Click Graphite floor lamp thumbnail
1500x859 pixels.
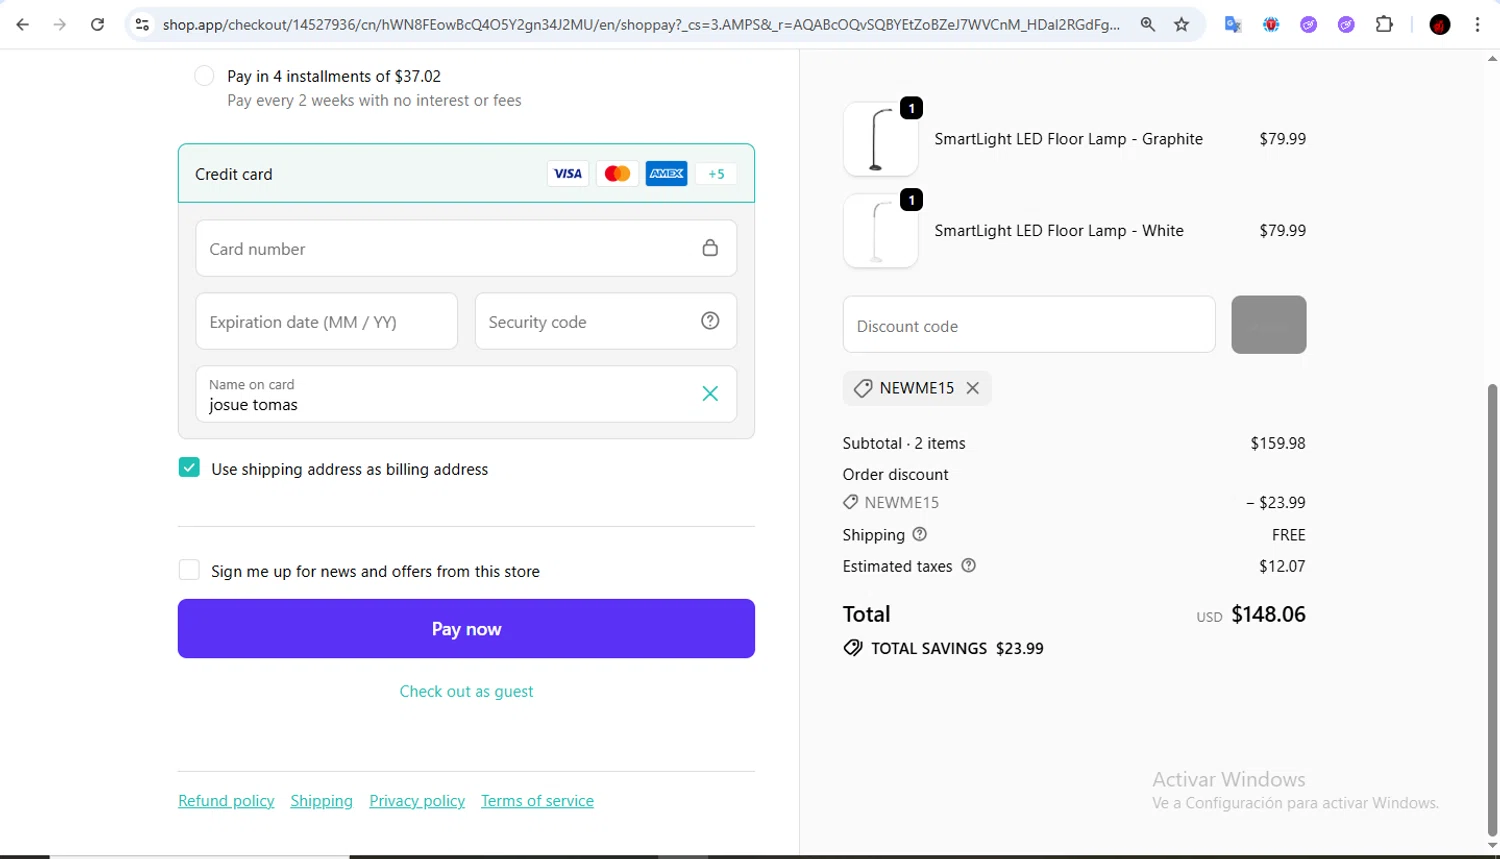pyautogui.click(x=880, y=139)
